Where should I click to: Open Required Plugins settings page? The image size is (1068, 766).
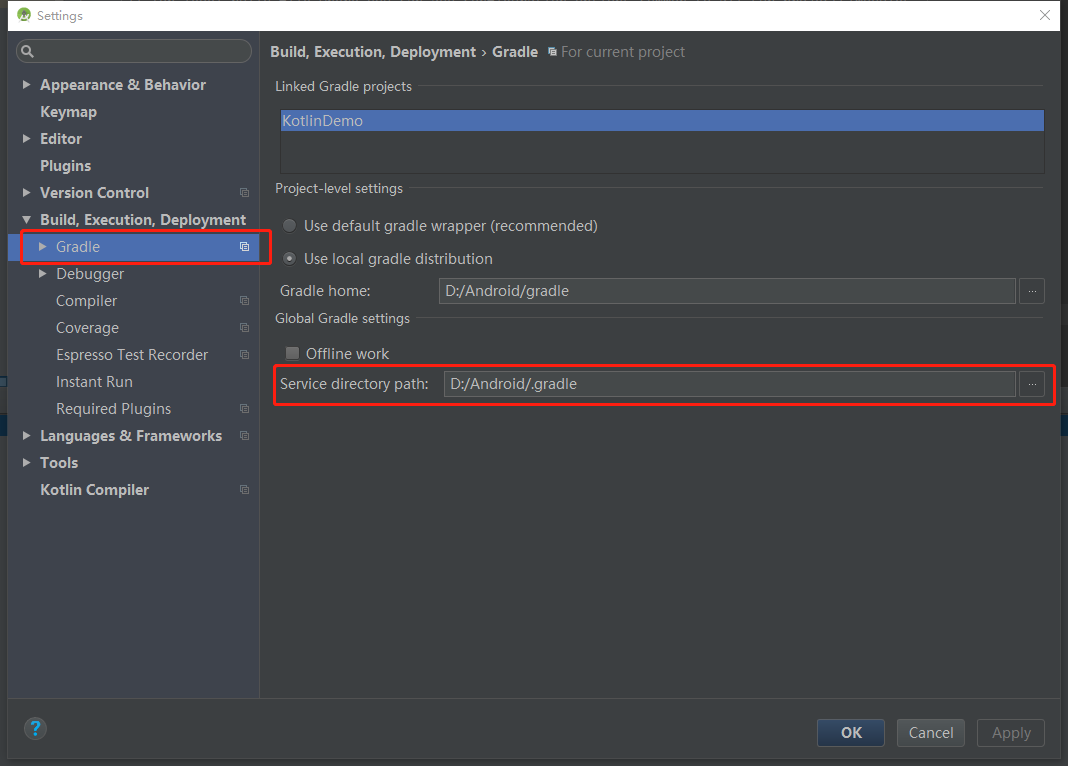click(113, 409)
